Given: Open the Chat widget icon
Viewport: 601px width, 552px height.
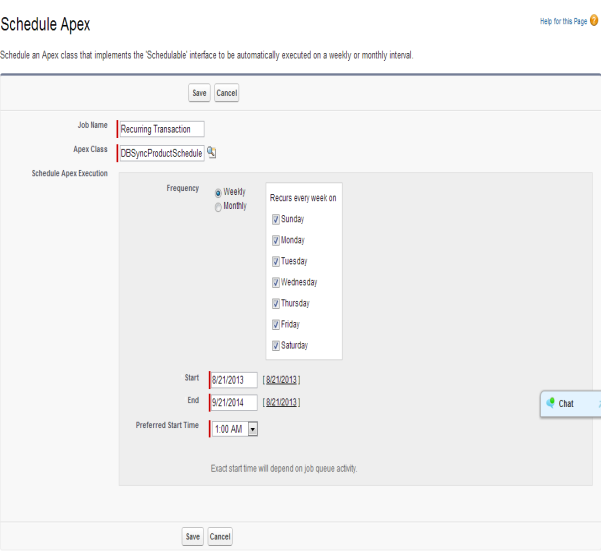Looking at the screenshot, I should (551, 403).
